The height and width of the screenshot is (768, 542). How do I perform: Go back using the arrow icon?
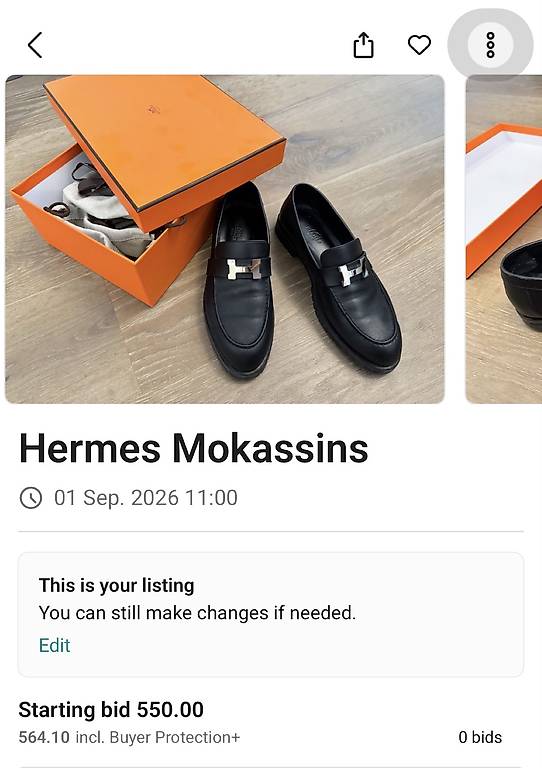tap(35, 45)
